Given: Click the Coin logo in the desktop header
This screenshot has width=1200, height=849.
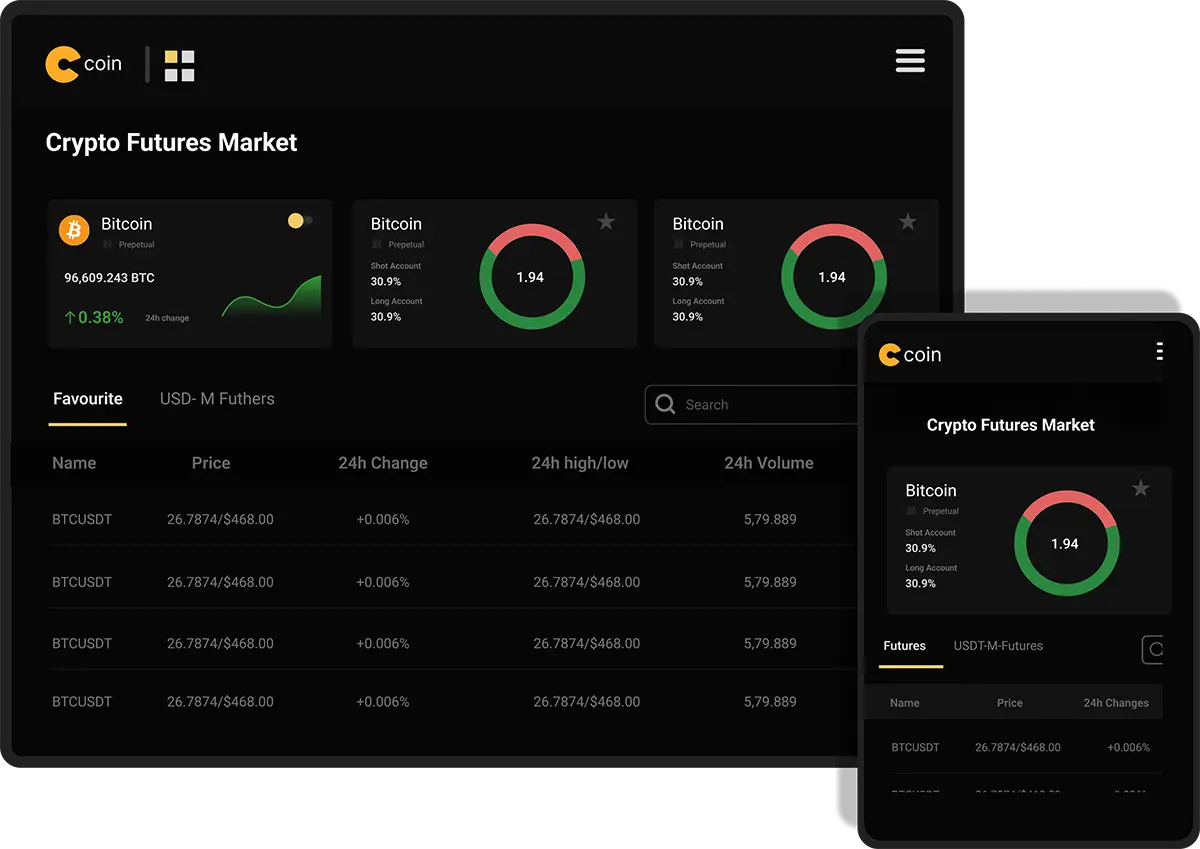Looking at the screenshot, I should tap(84, 63).
